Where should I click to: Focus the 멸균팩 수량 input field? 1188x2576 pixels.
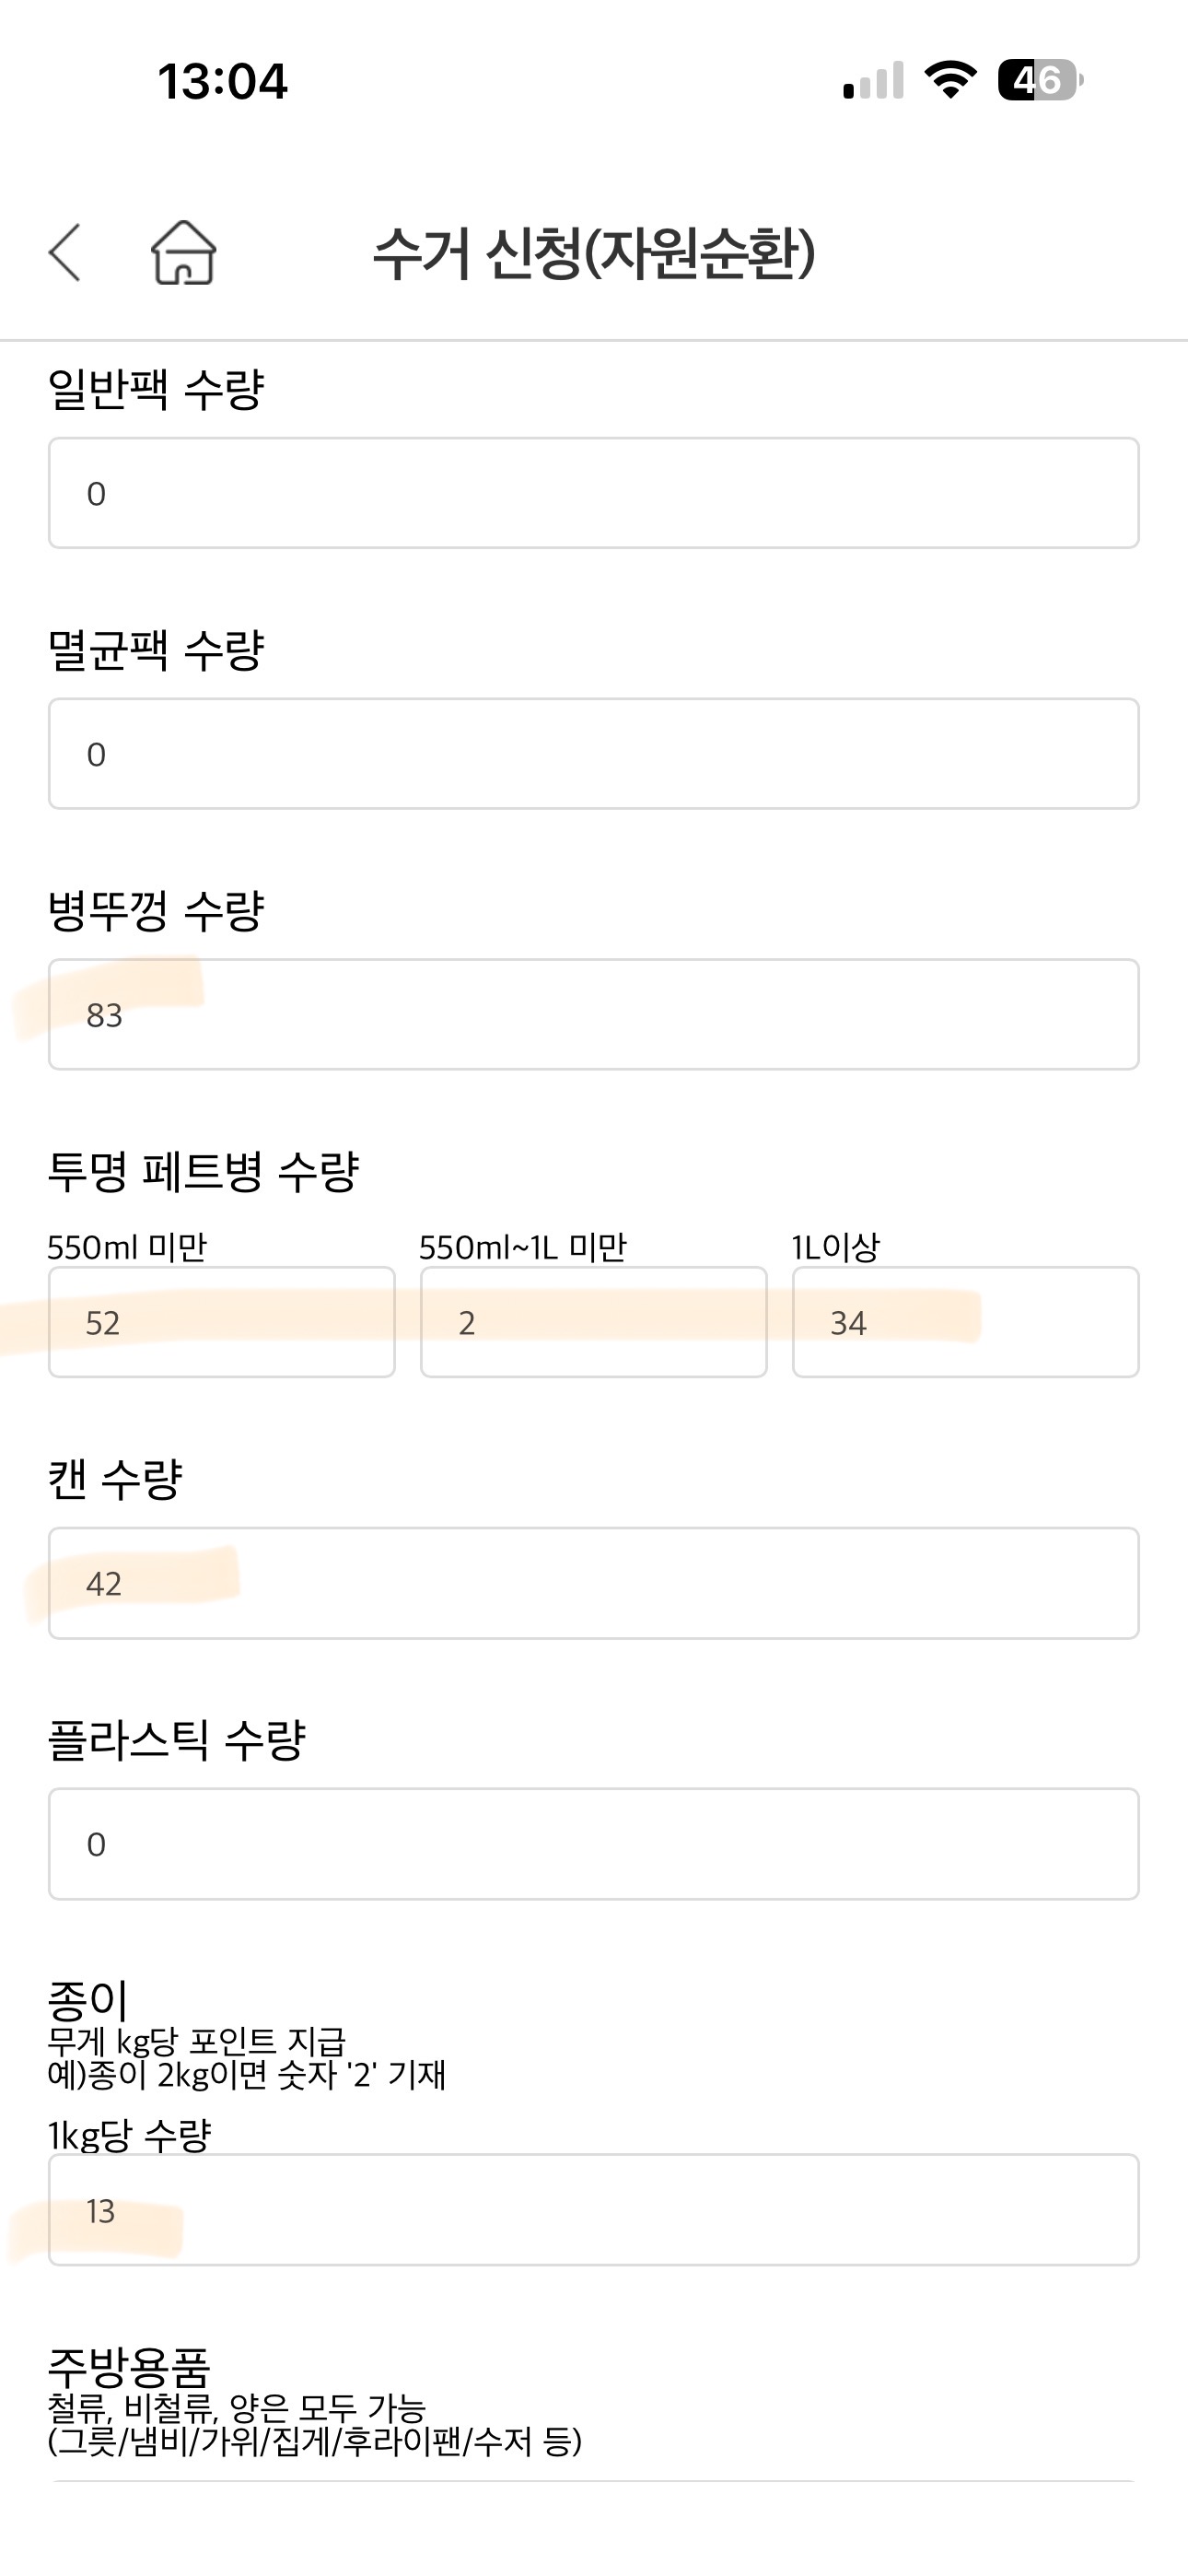594,754
